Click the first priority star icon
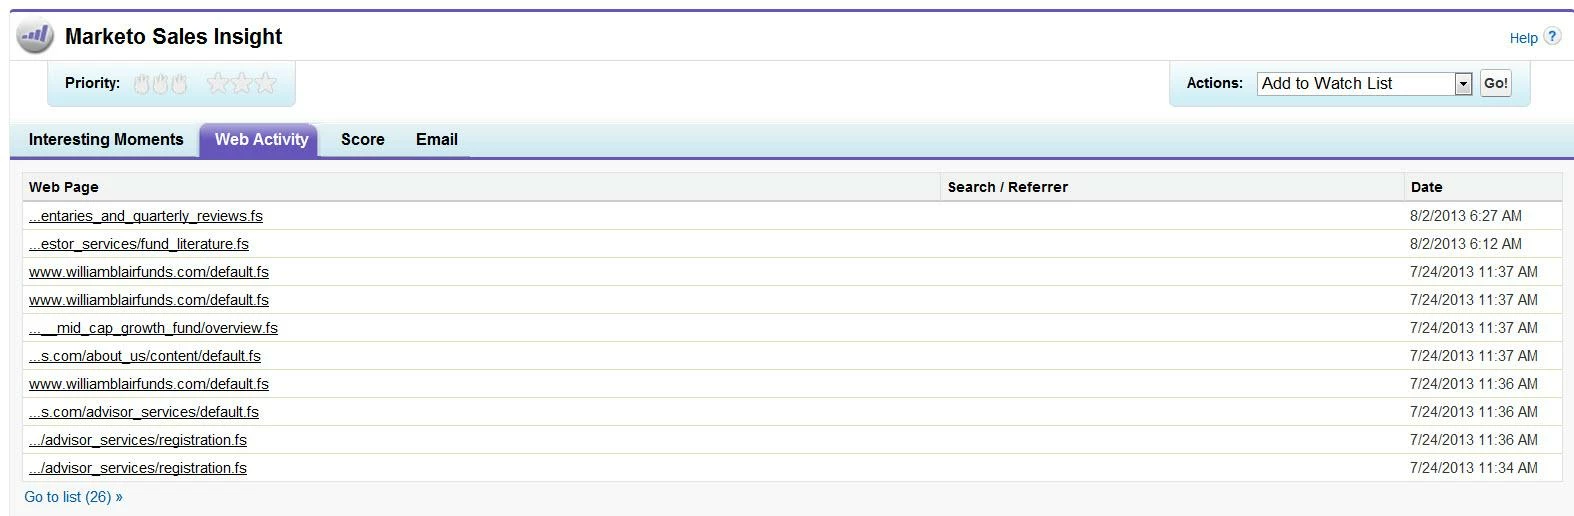The image size is (1574, 516). pyautogui.click(x=217, y=83)
